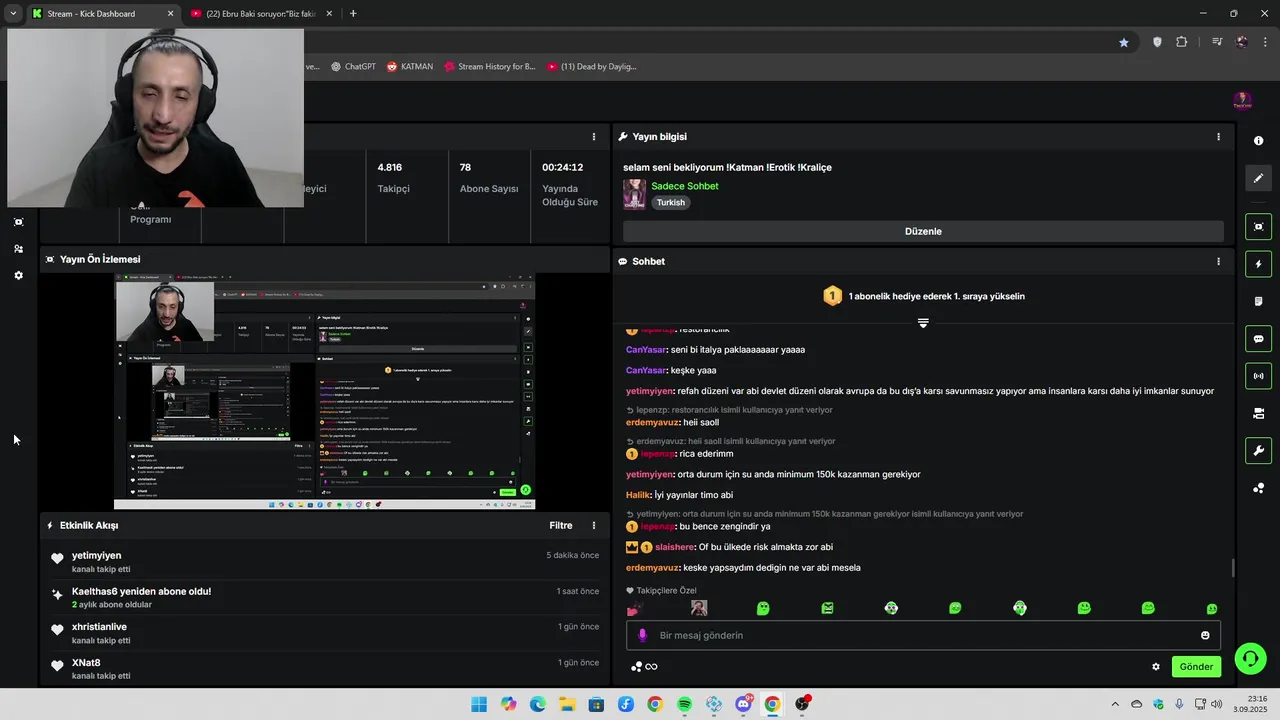Viewport: 1280px width, 720px height.
Task: Focus the Bir mesaj gönderin input field
Action: [923, 635]
